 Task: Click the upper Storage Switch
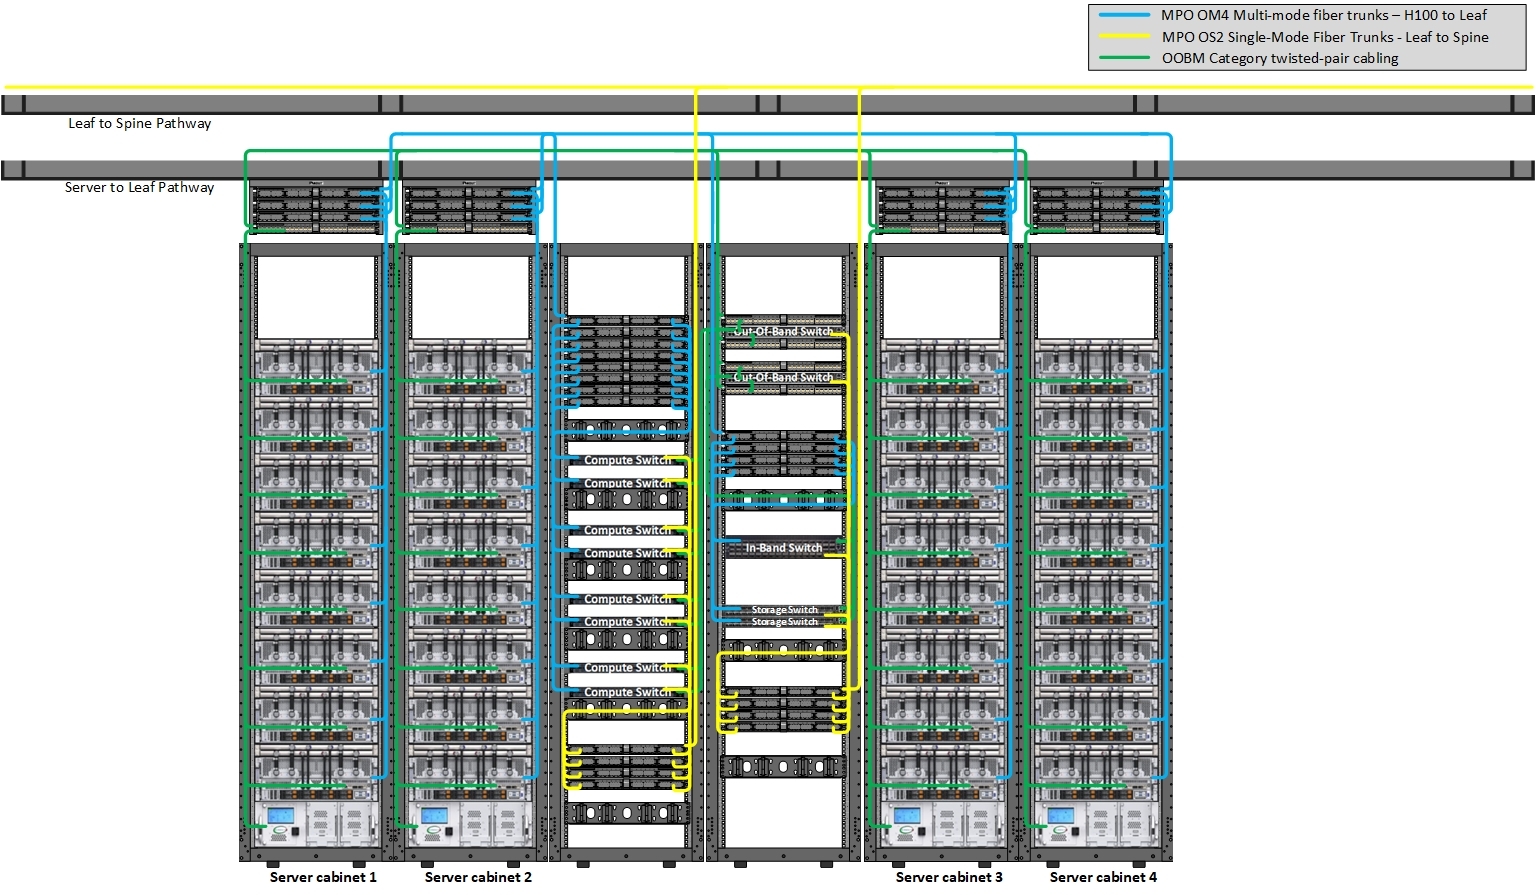[x=784, y=609]
